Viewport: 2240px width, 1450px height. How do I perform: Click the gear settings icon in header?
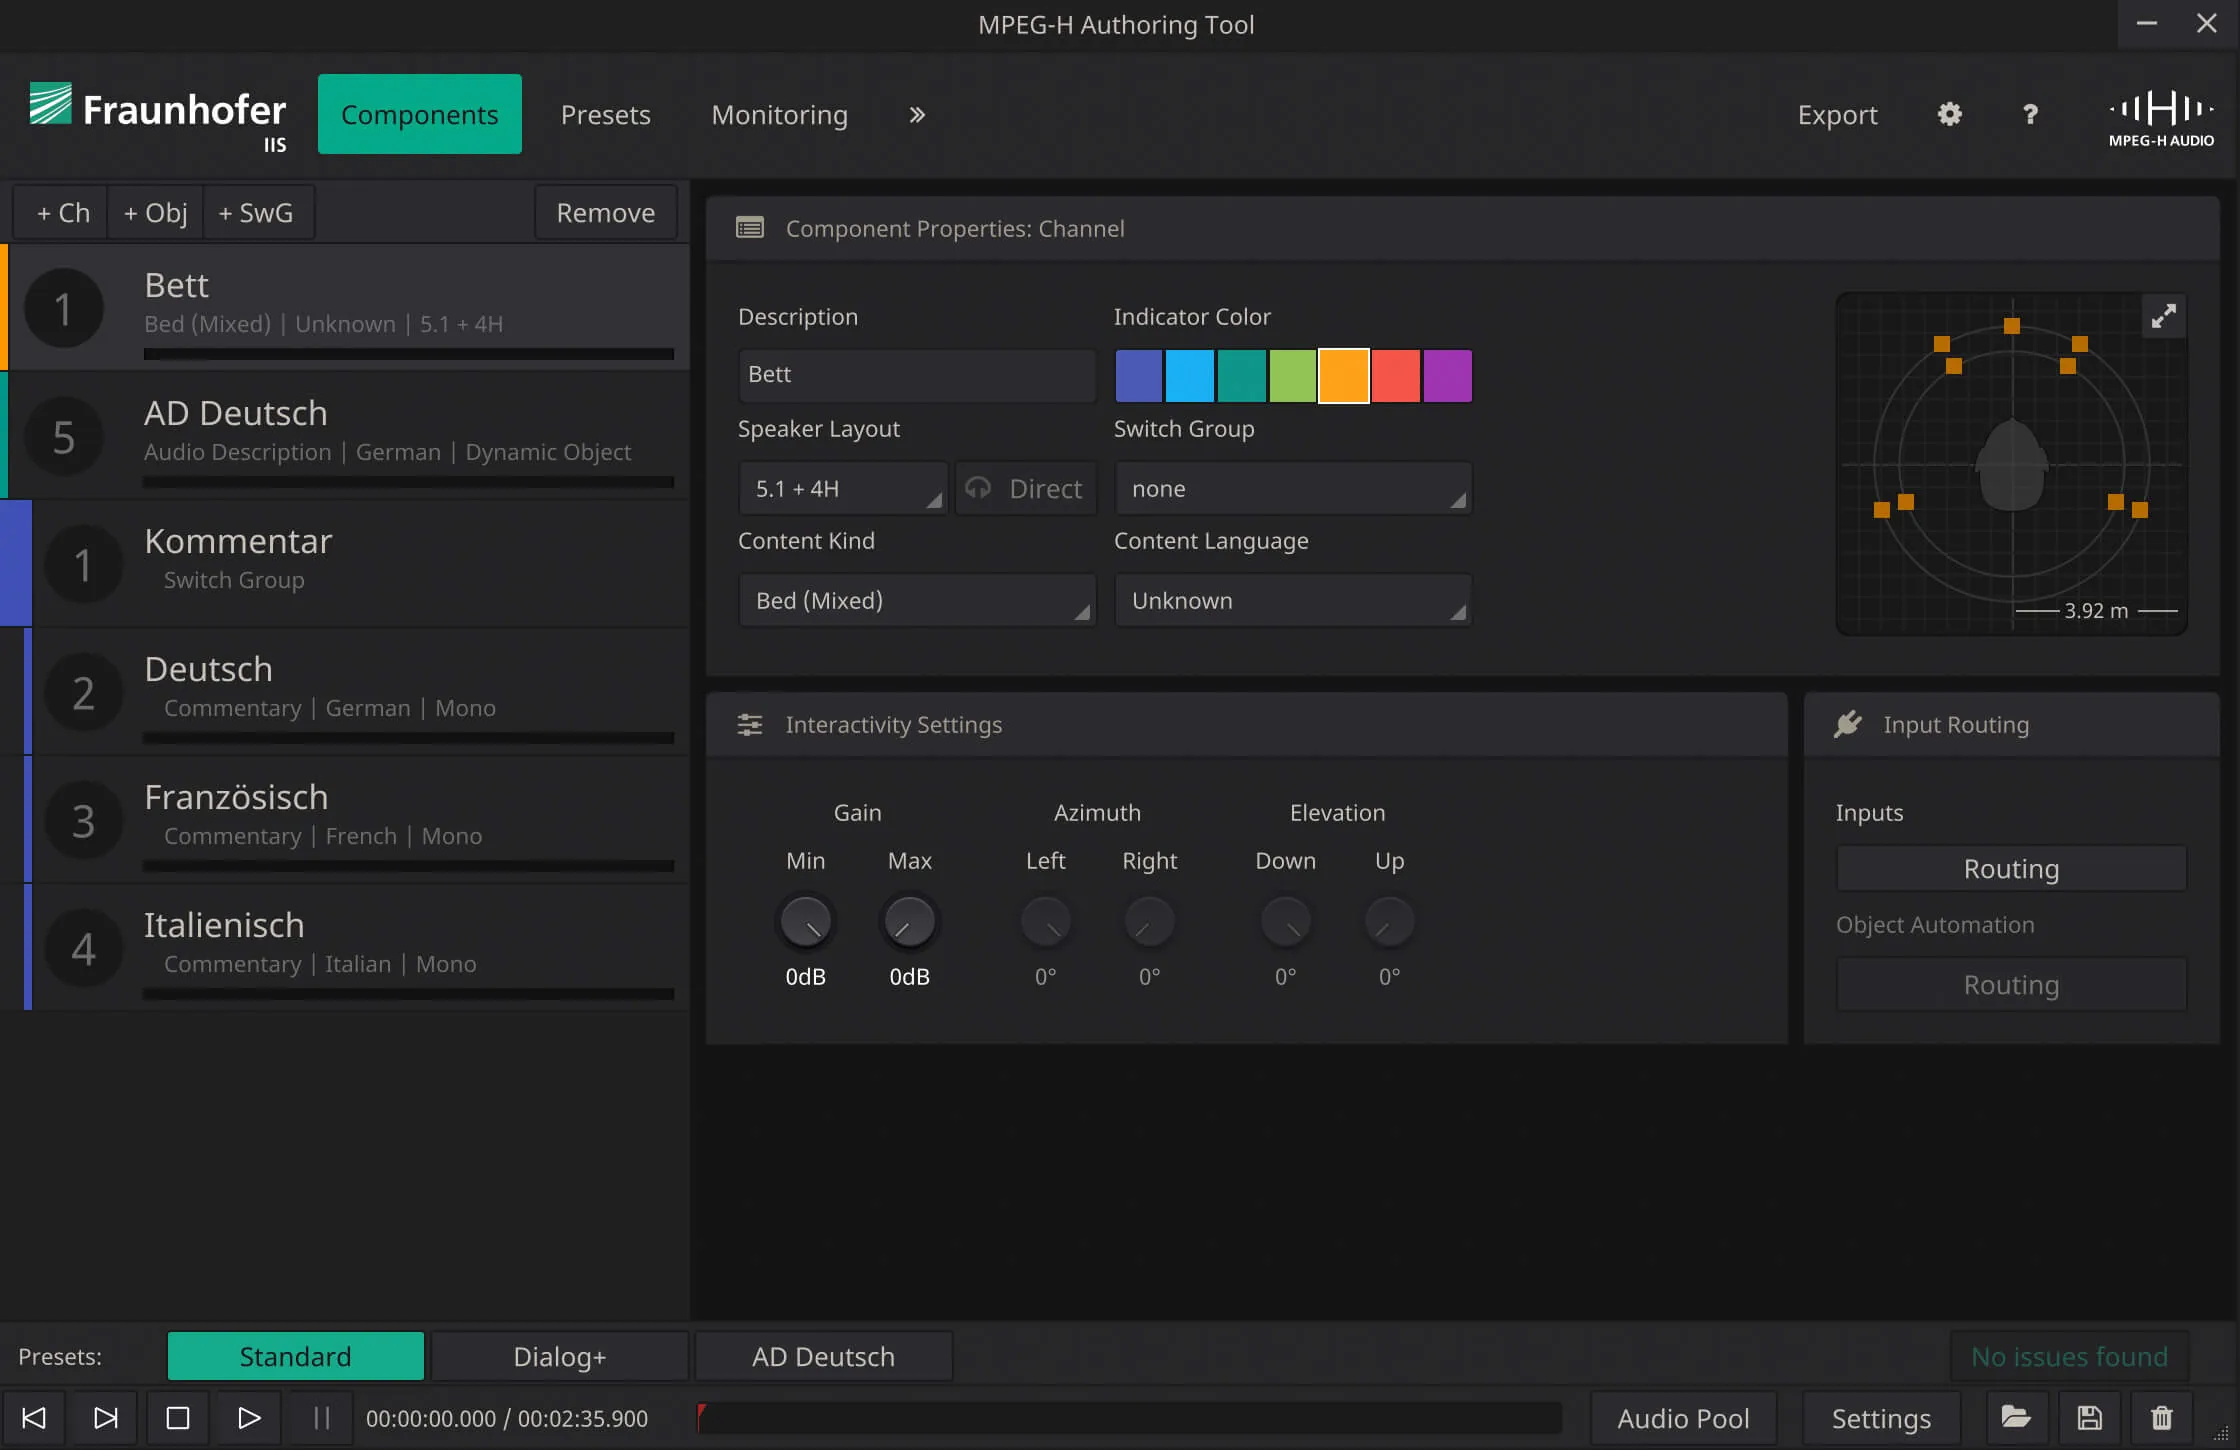[x=1949, y=114]
